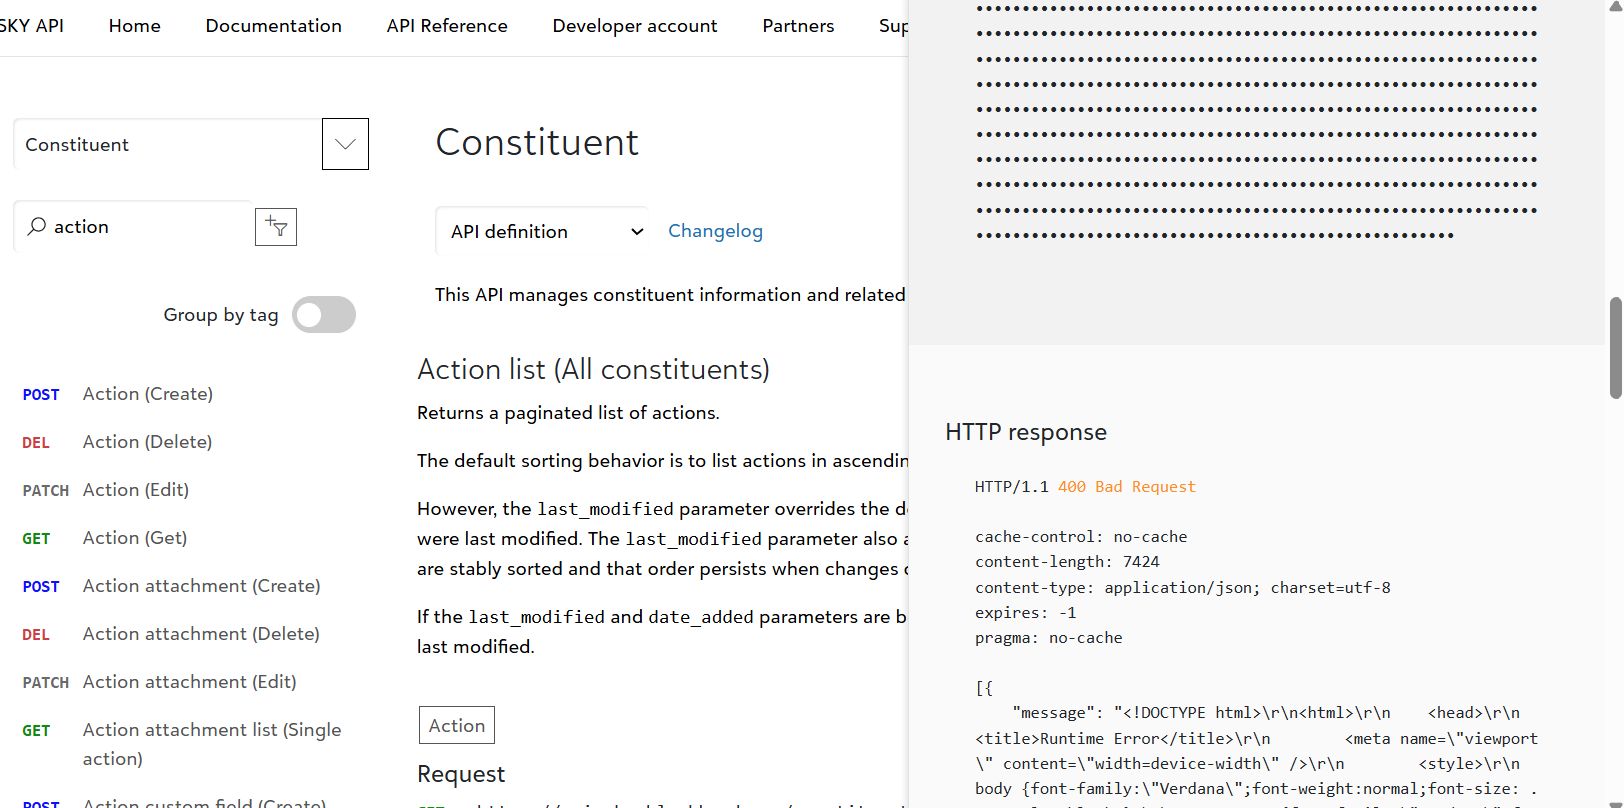This screenshot has height=808, width=1624.
Task: Open the Partners menu item
Action: [x=798, y=26]
